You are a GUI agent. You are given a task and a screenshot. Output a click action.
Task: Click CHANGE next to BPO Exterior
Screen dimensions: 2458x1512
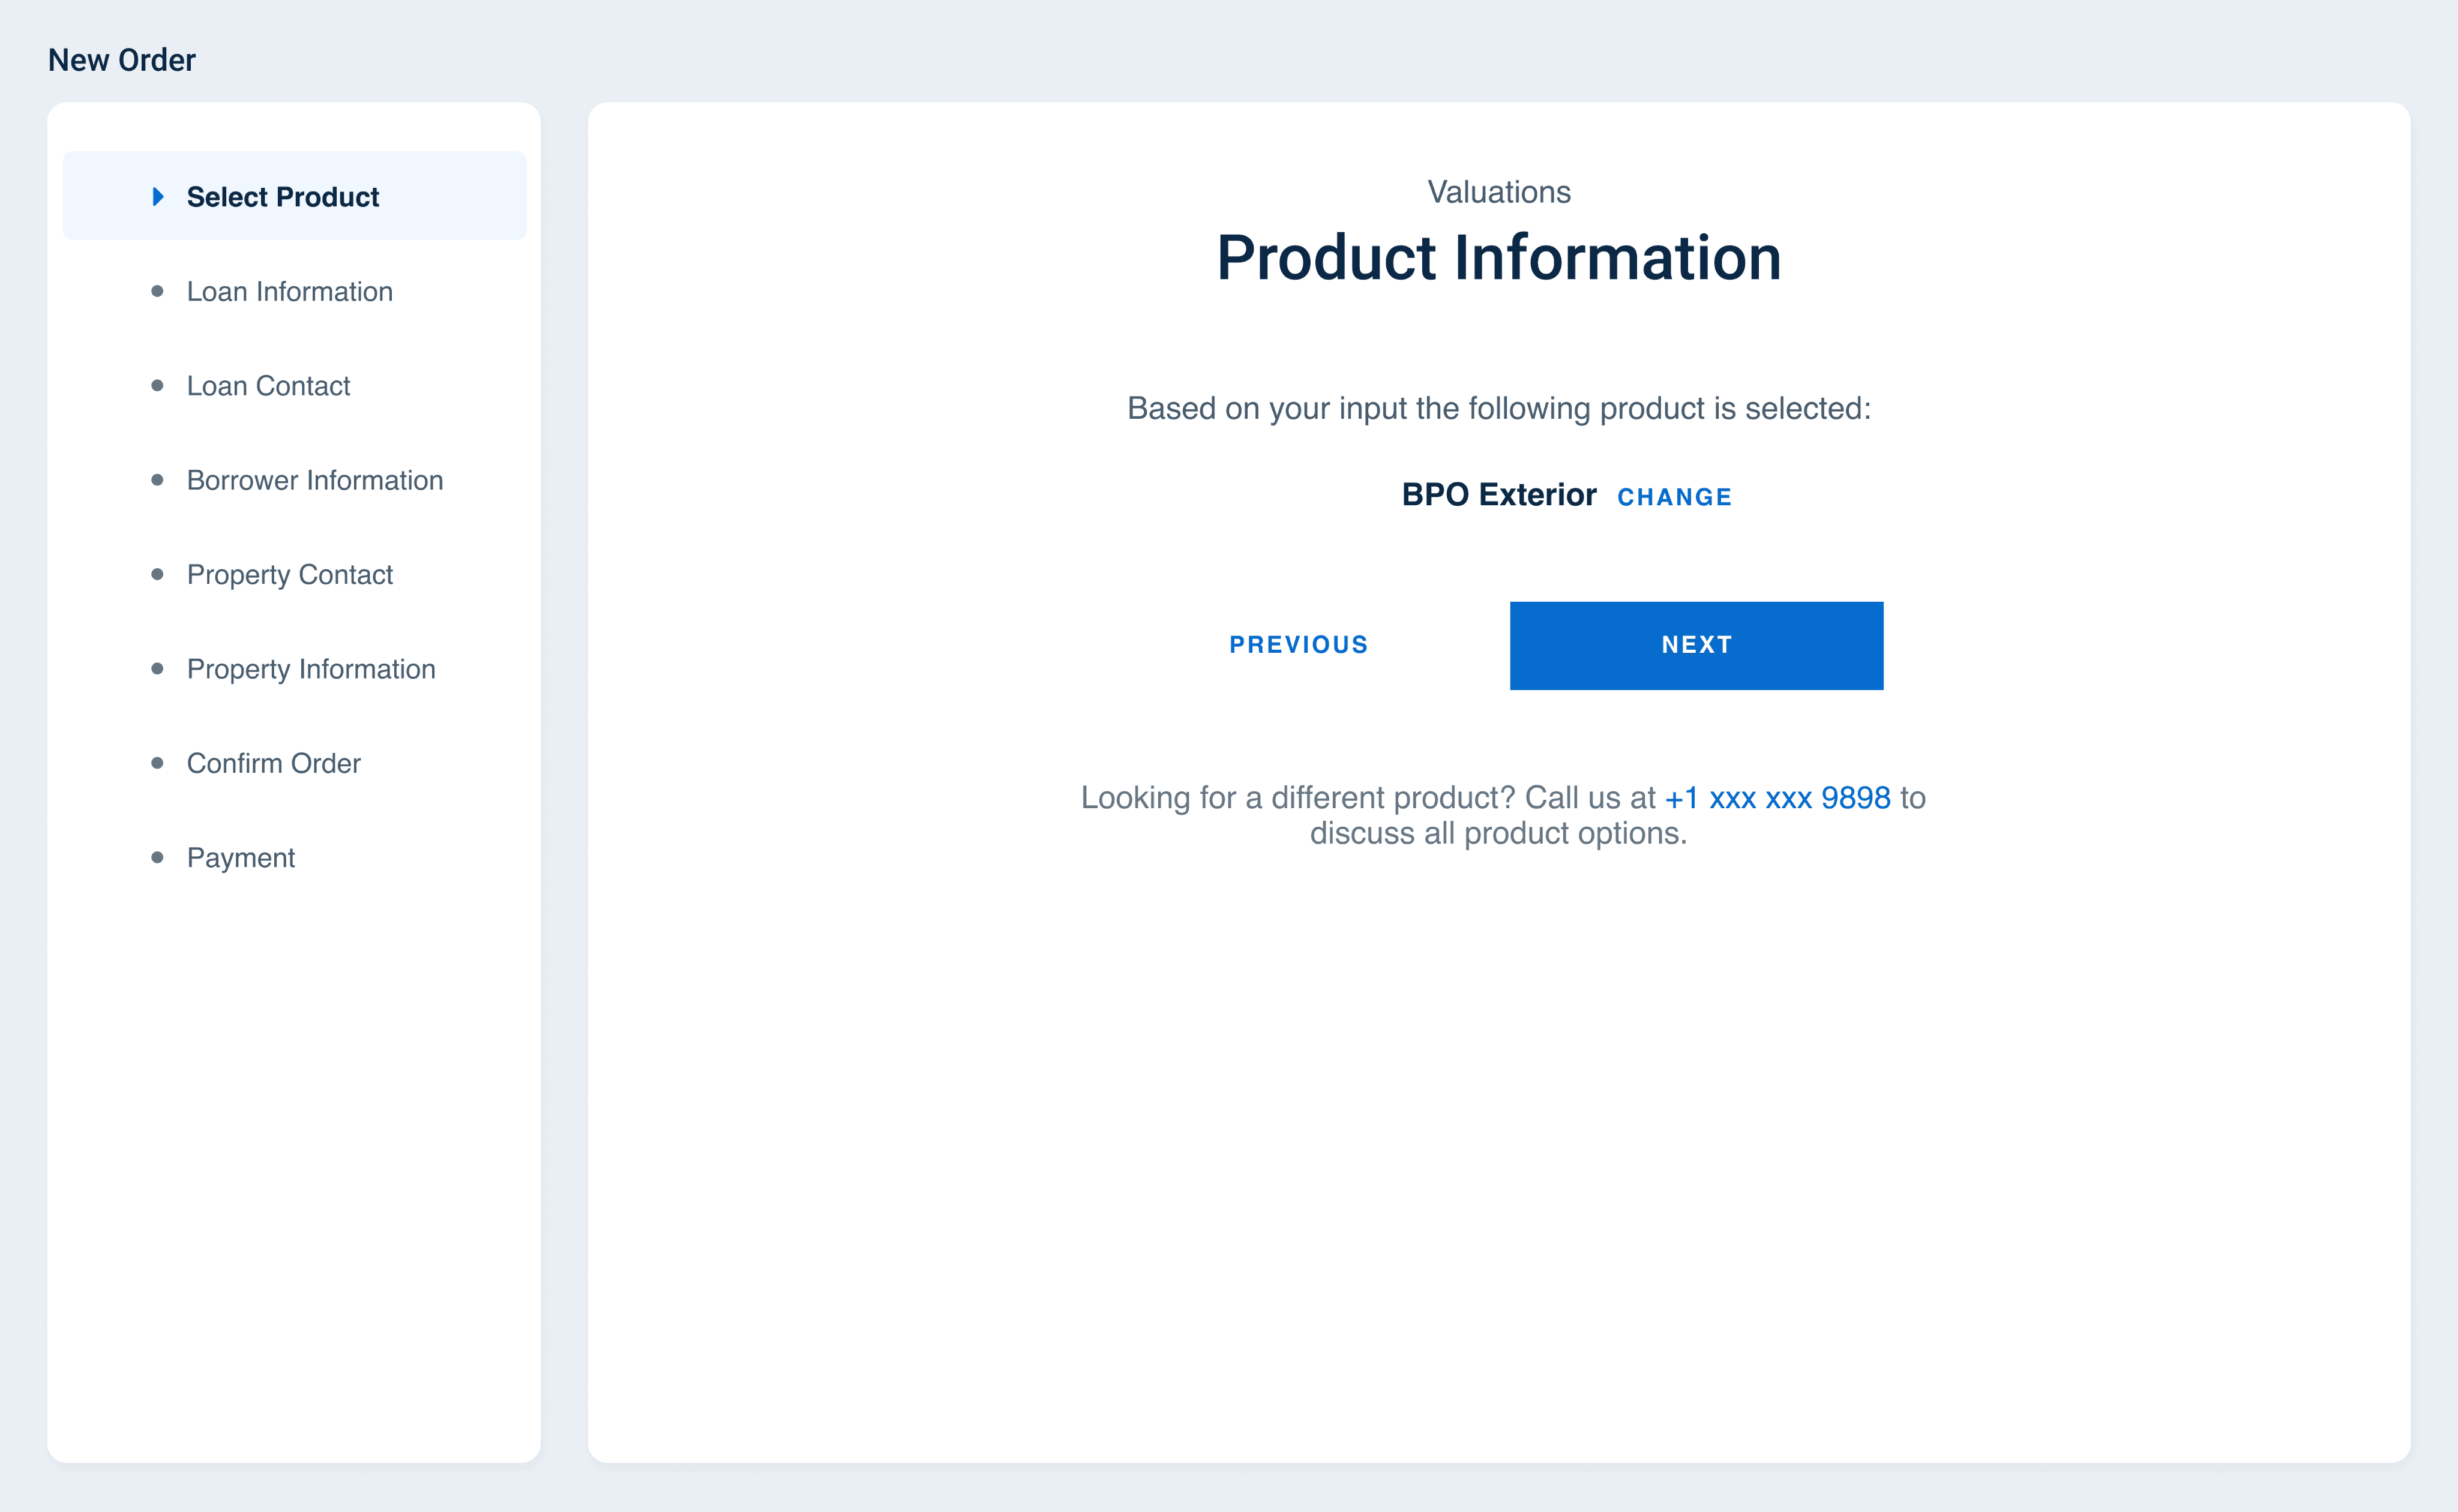pos(1674,497)
